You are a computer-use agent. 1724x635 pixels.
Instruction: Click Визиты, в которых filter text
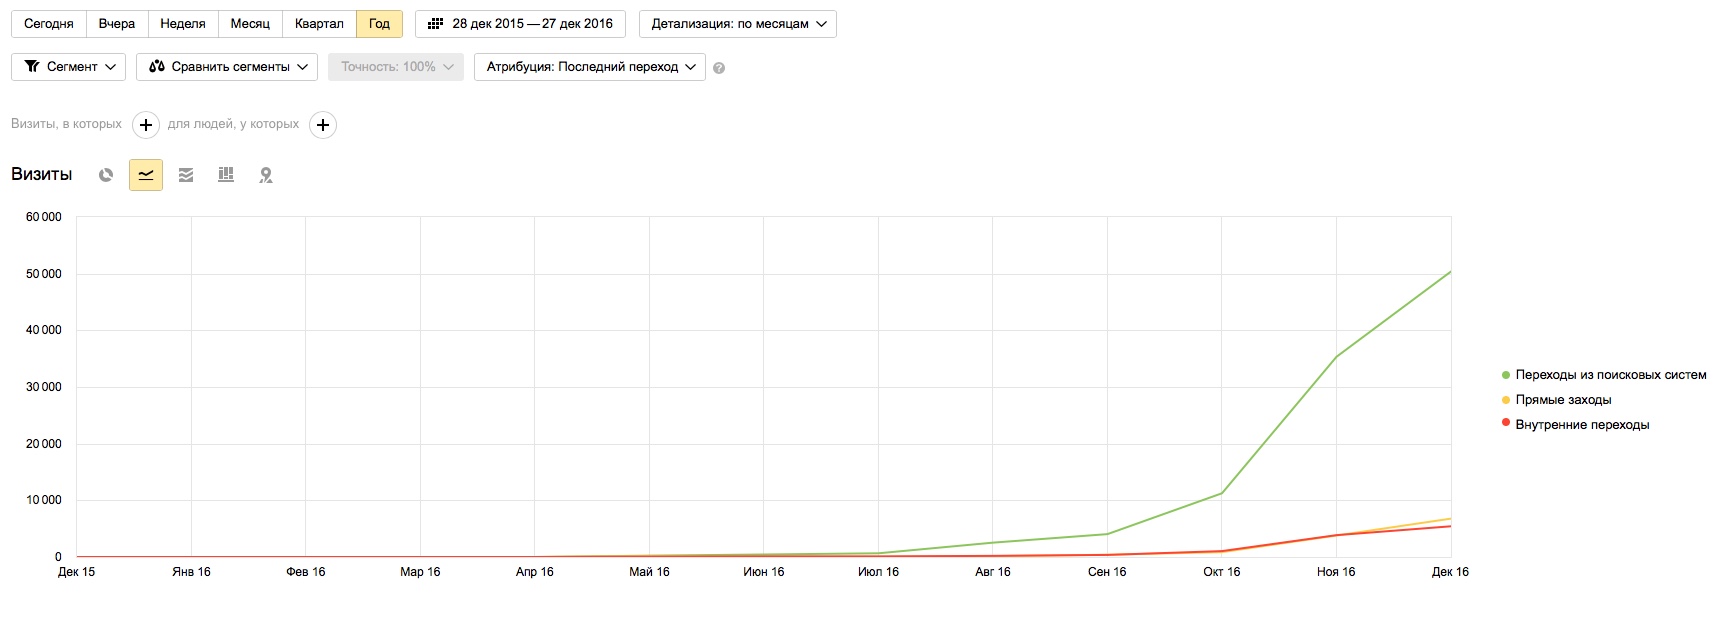pos(66,124)
